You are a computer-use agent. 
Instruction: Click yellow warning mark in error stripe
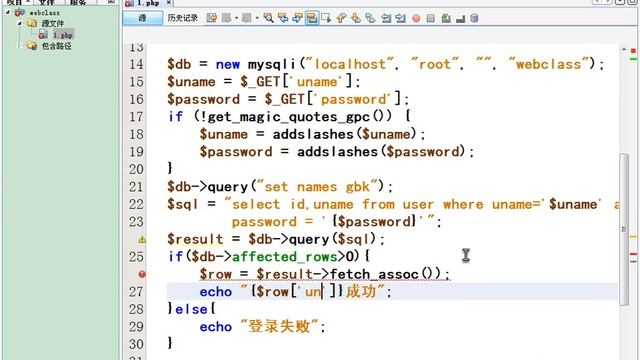(x=633, y=237)
